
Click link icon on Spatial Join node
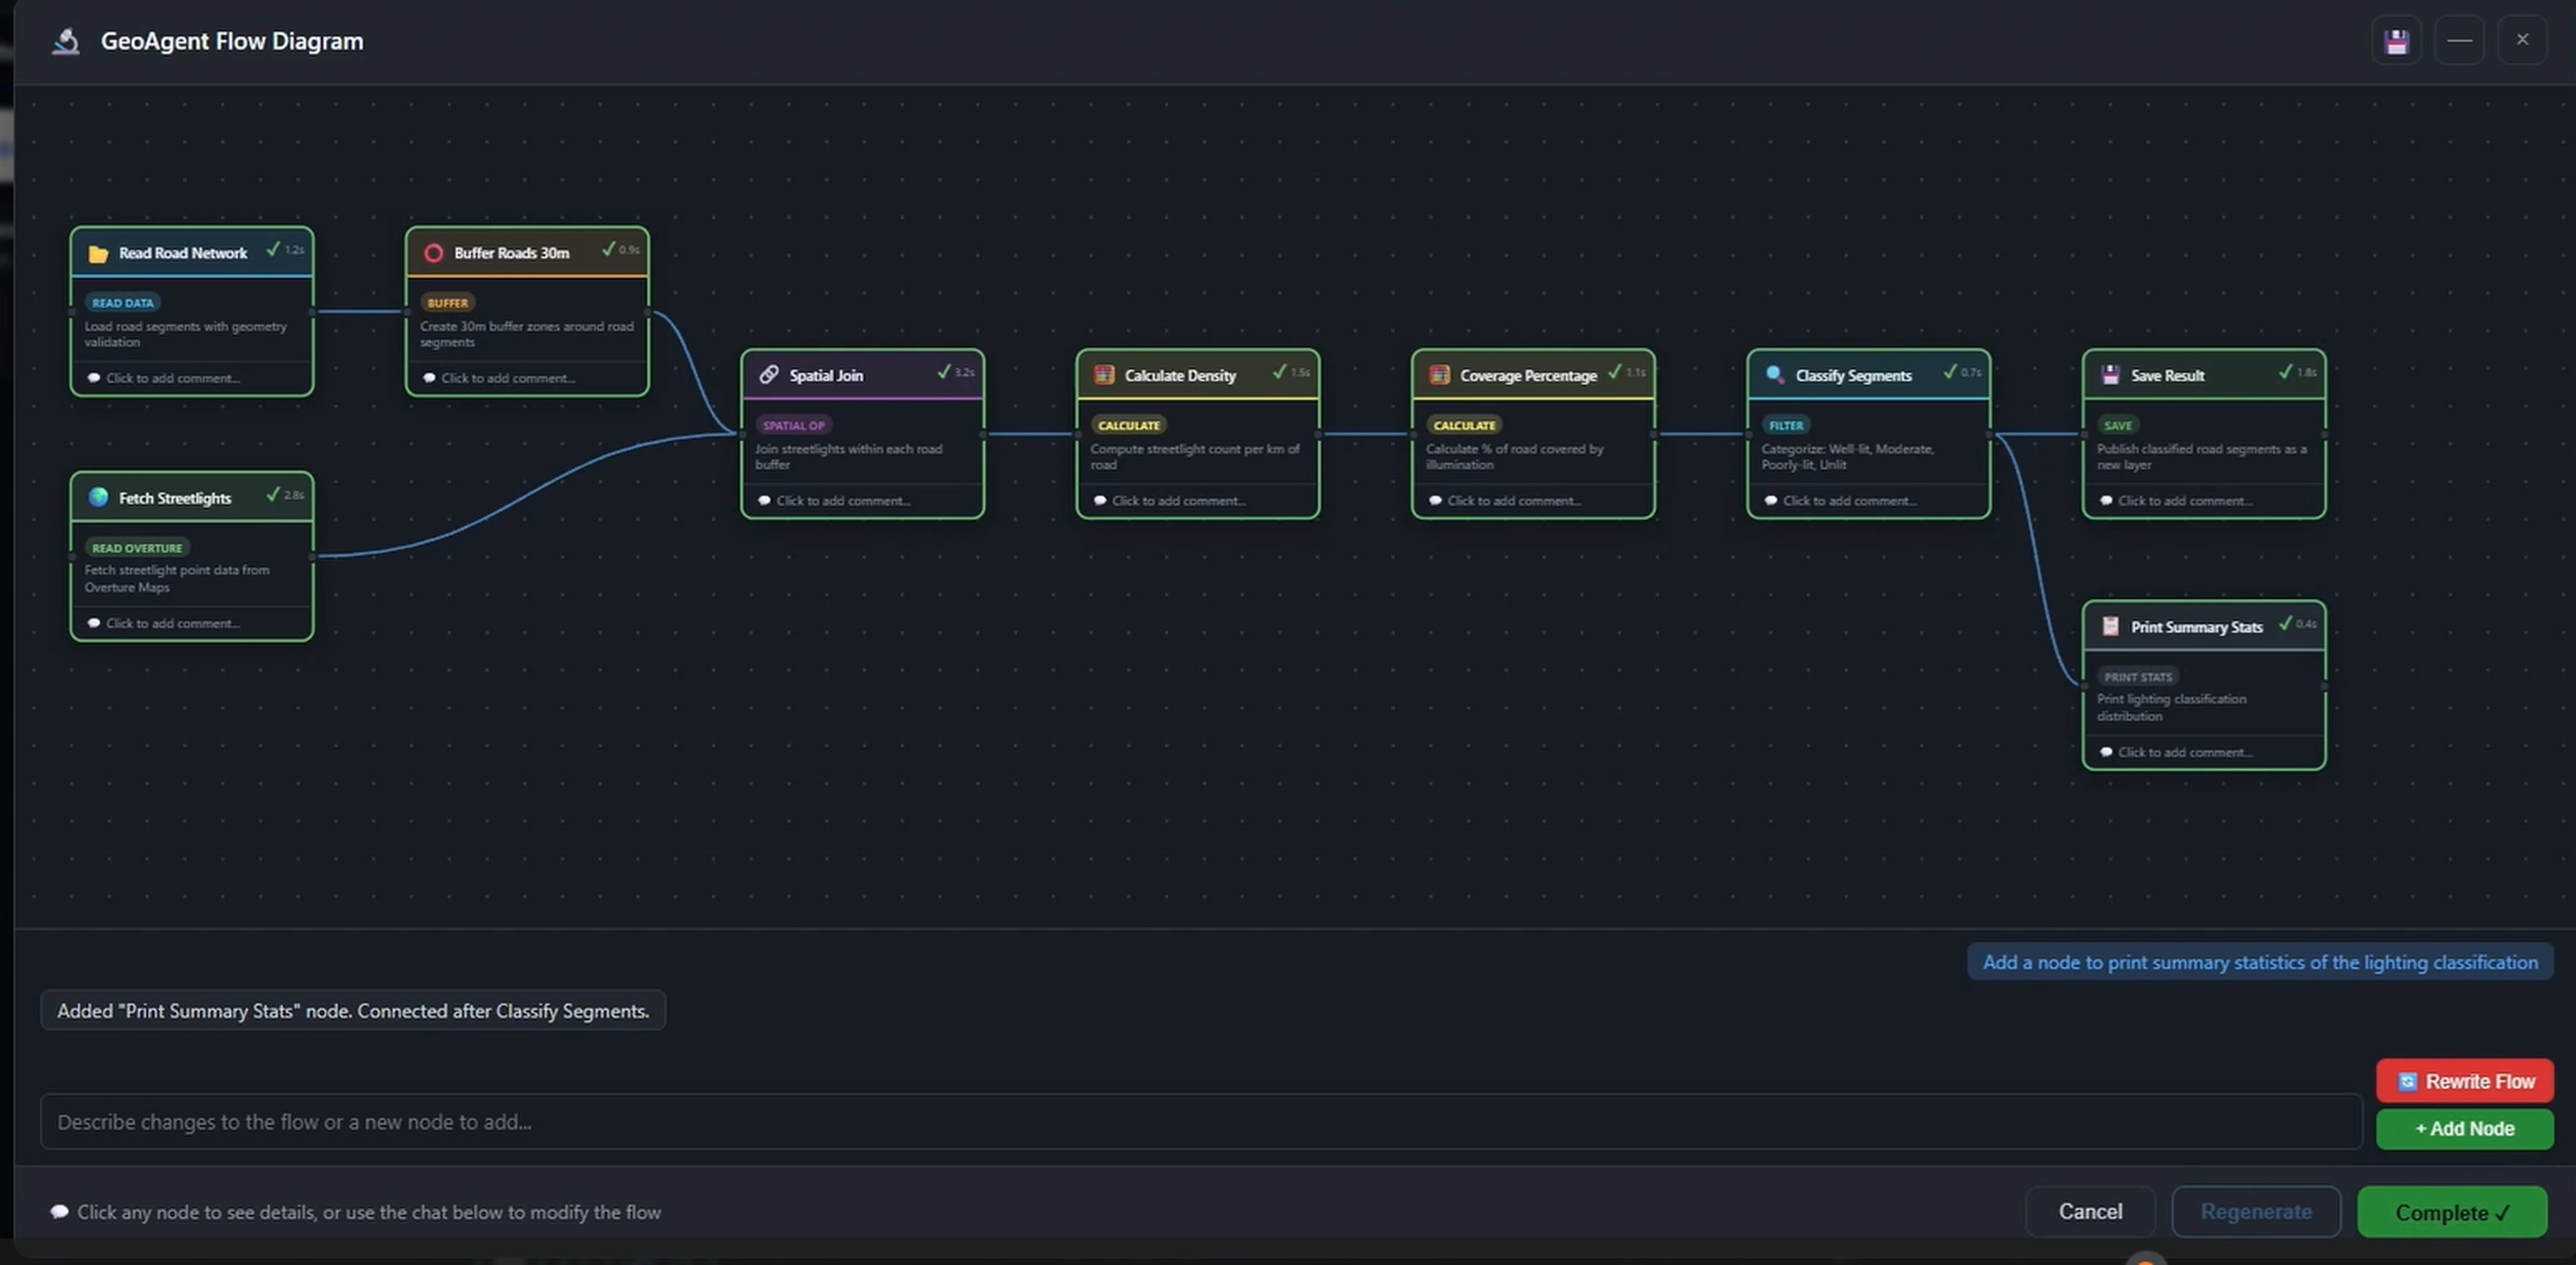click(x=768, y=375)
